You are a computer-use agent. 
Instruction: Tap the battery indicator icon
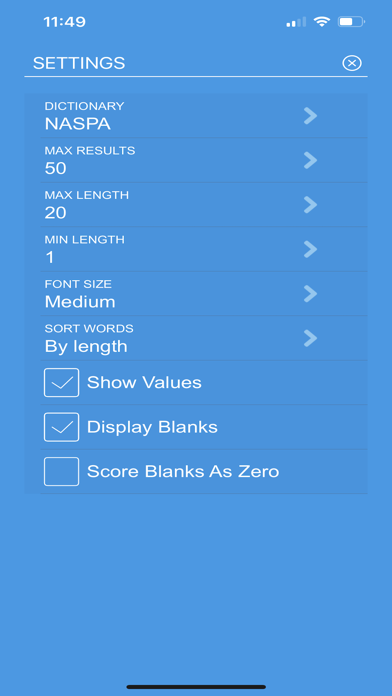pos(351,21)
